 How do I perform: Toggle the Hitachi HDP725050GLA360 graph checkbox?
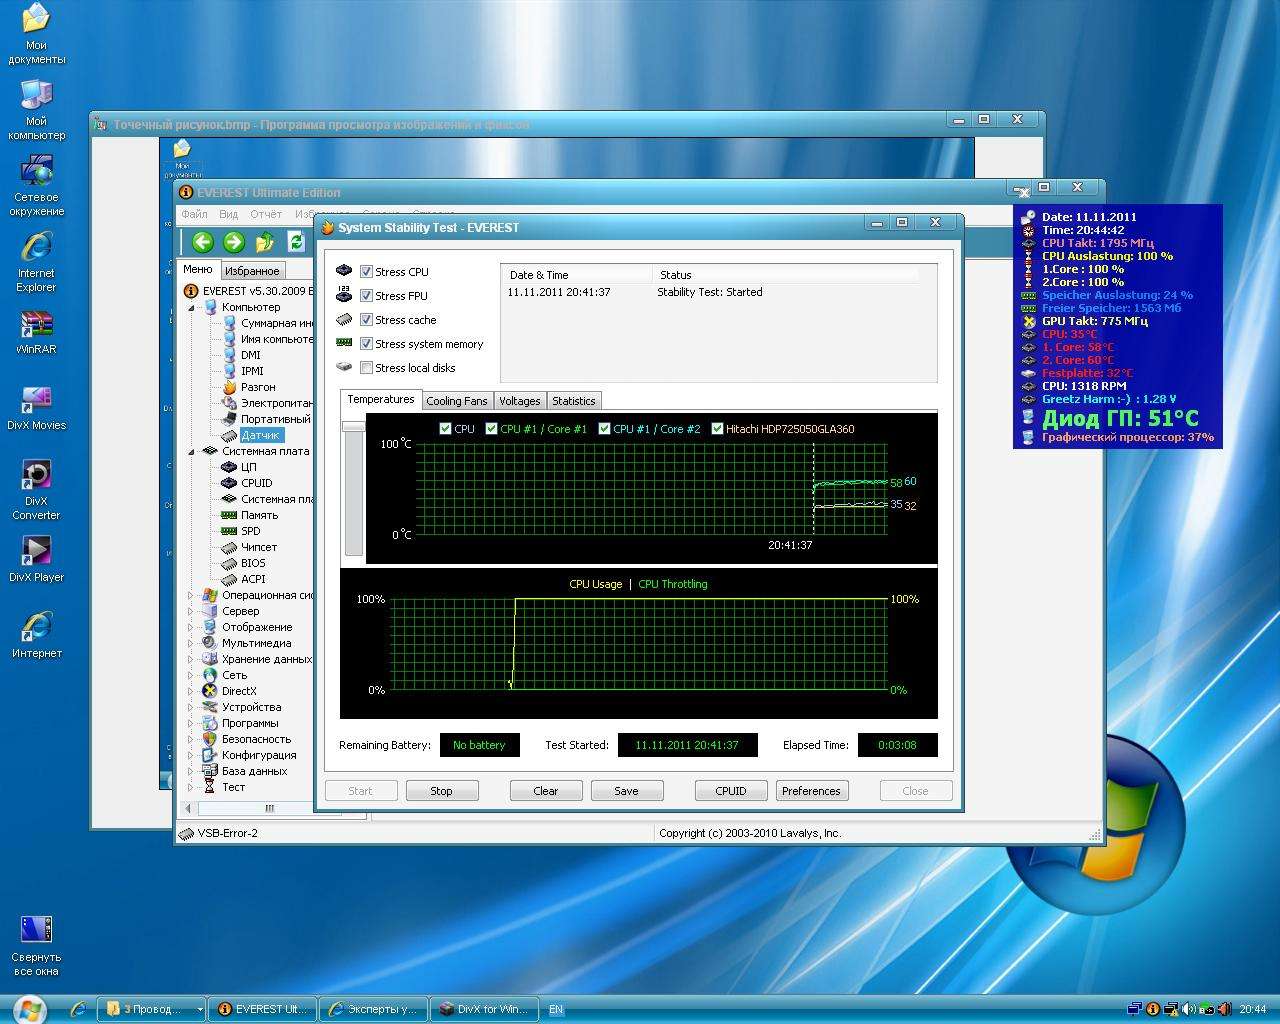click(717, 429)
